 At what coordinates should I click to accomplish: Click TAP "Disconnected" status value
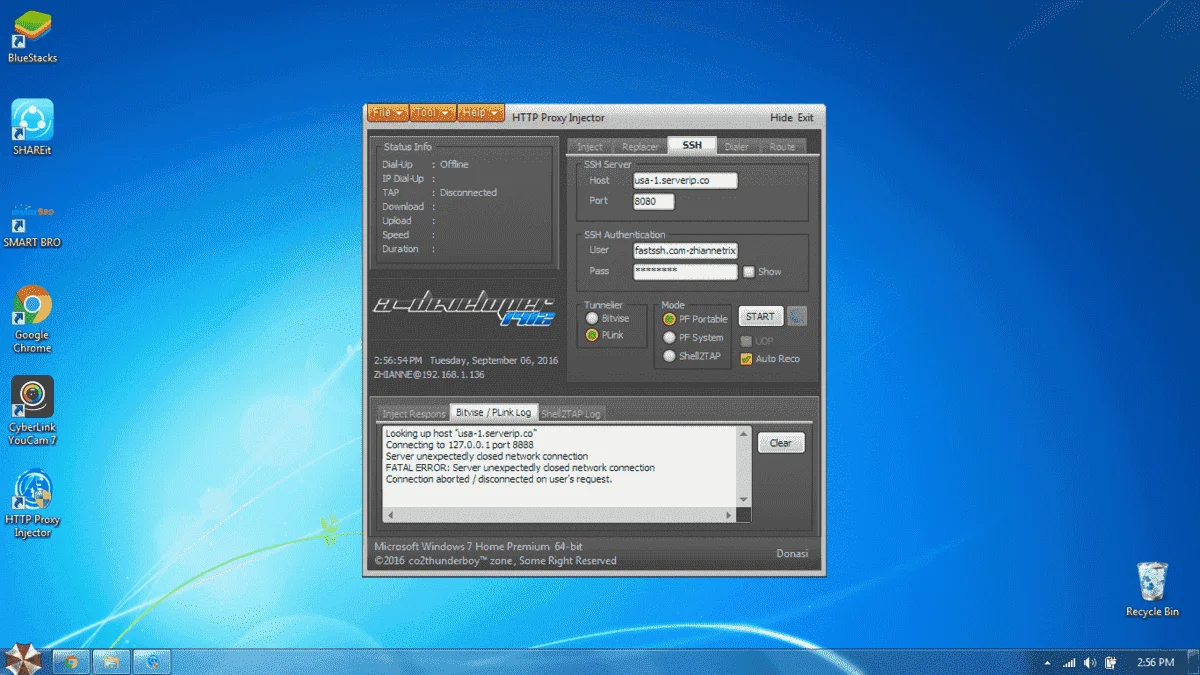tap(468, 193)
